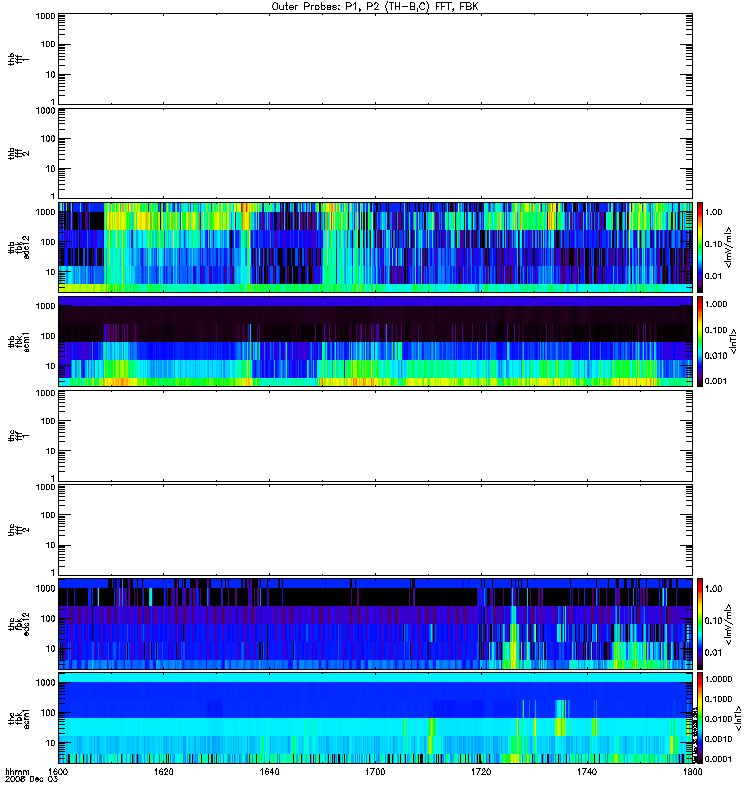Click the "thb fff 1" y-axis label
The image size is (750, 800).
[19, 59]
